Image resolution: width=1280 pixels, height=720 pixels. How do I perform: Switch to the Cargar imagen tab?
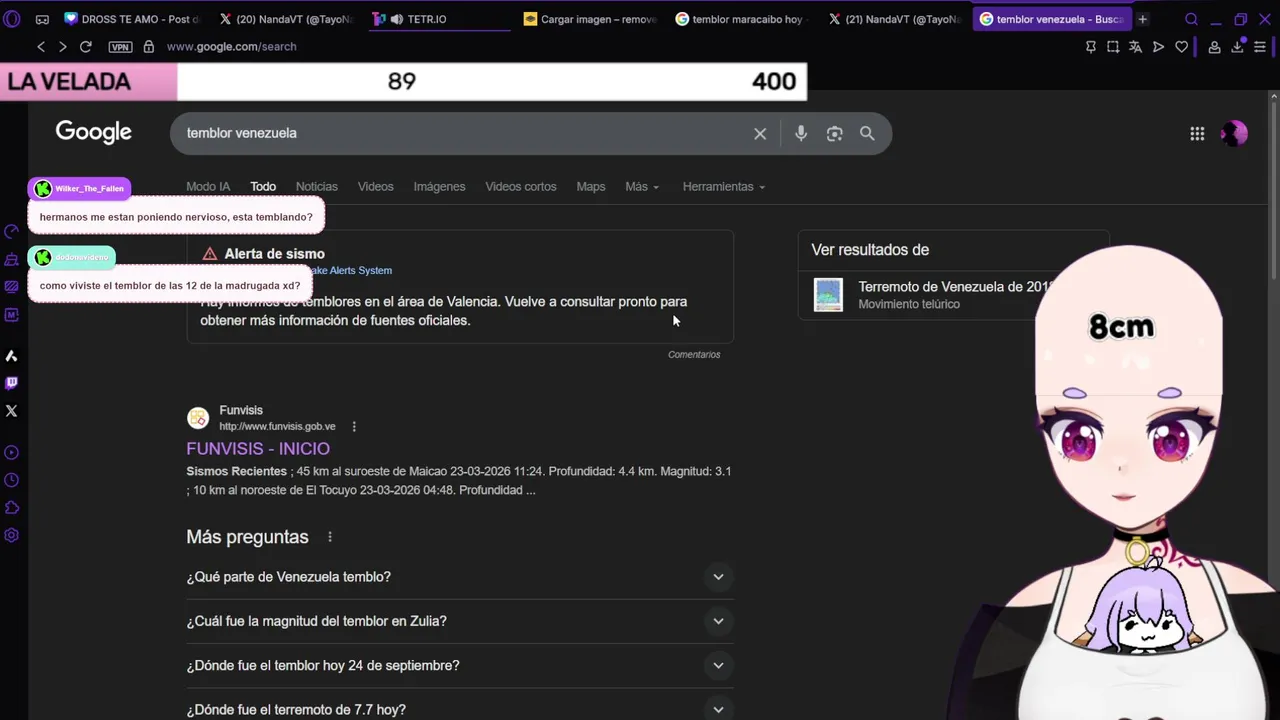click(590, 19)
